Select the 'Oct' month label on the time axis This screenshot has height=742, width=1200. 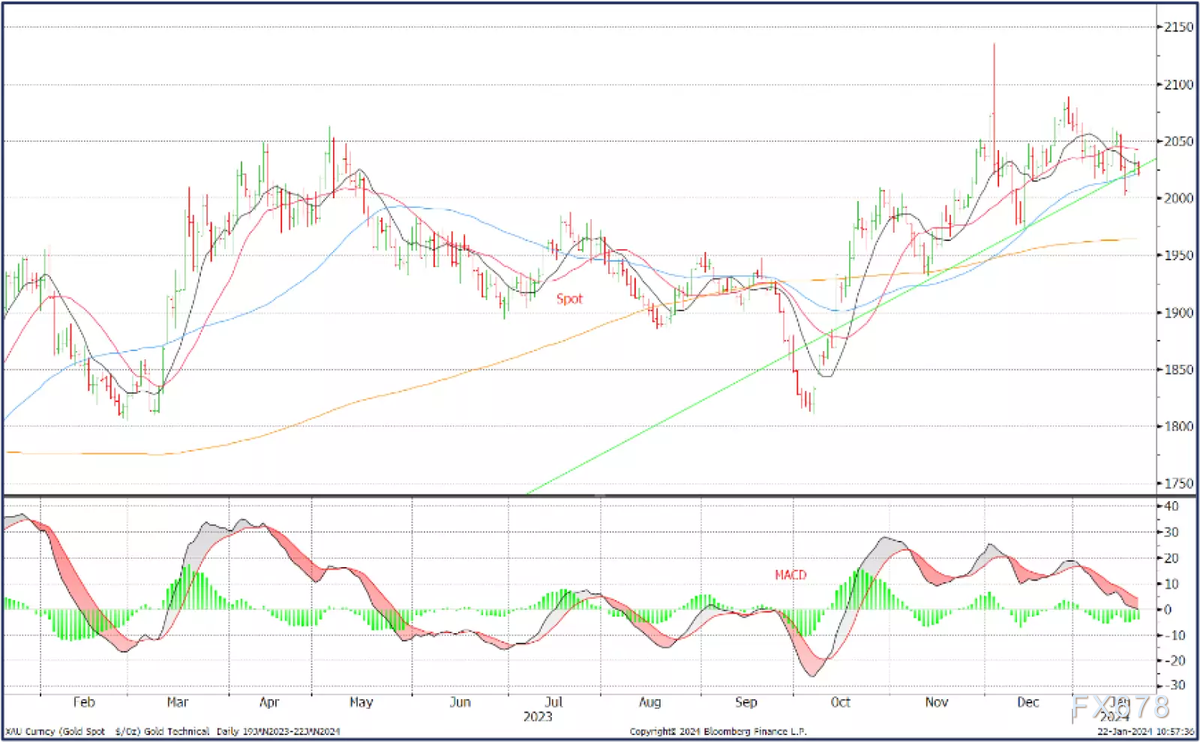(x=840, y=702)
